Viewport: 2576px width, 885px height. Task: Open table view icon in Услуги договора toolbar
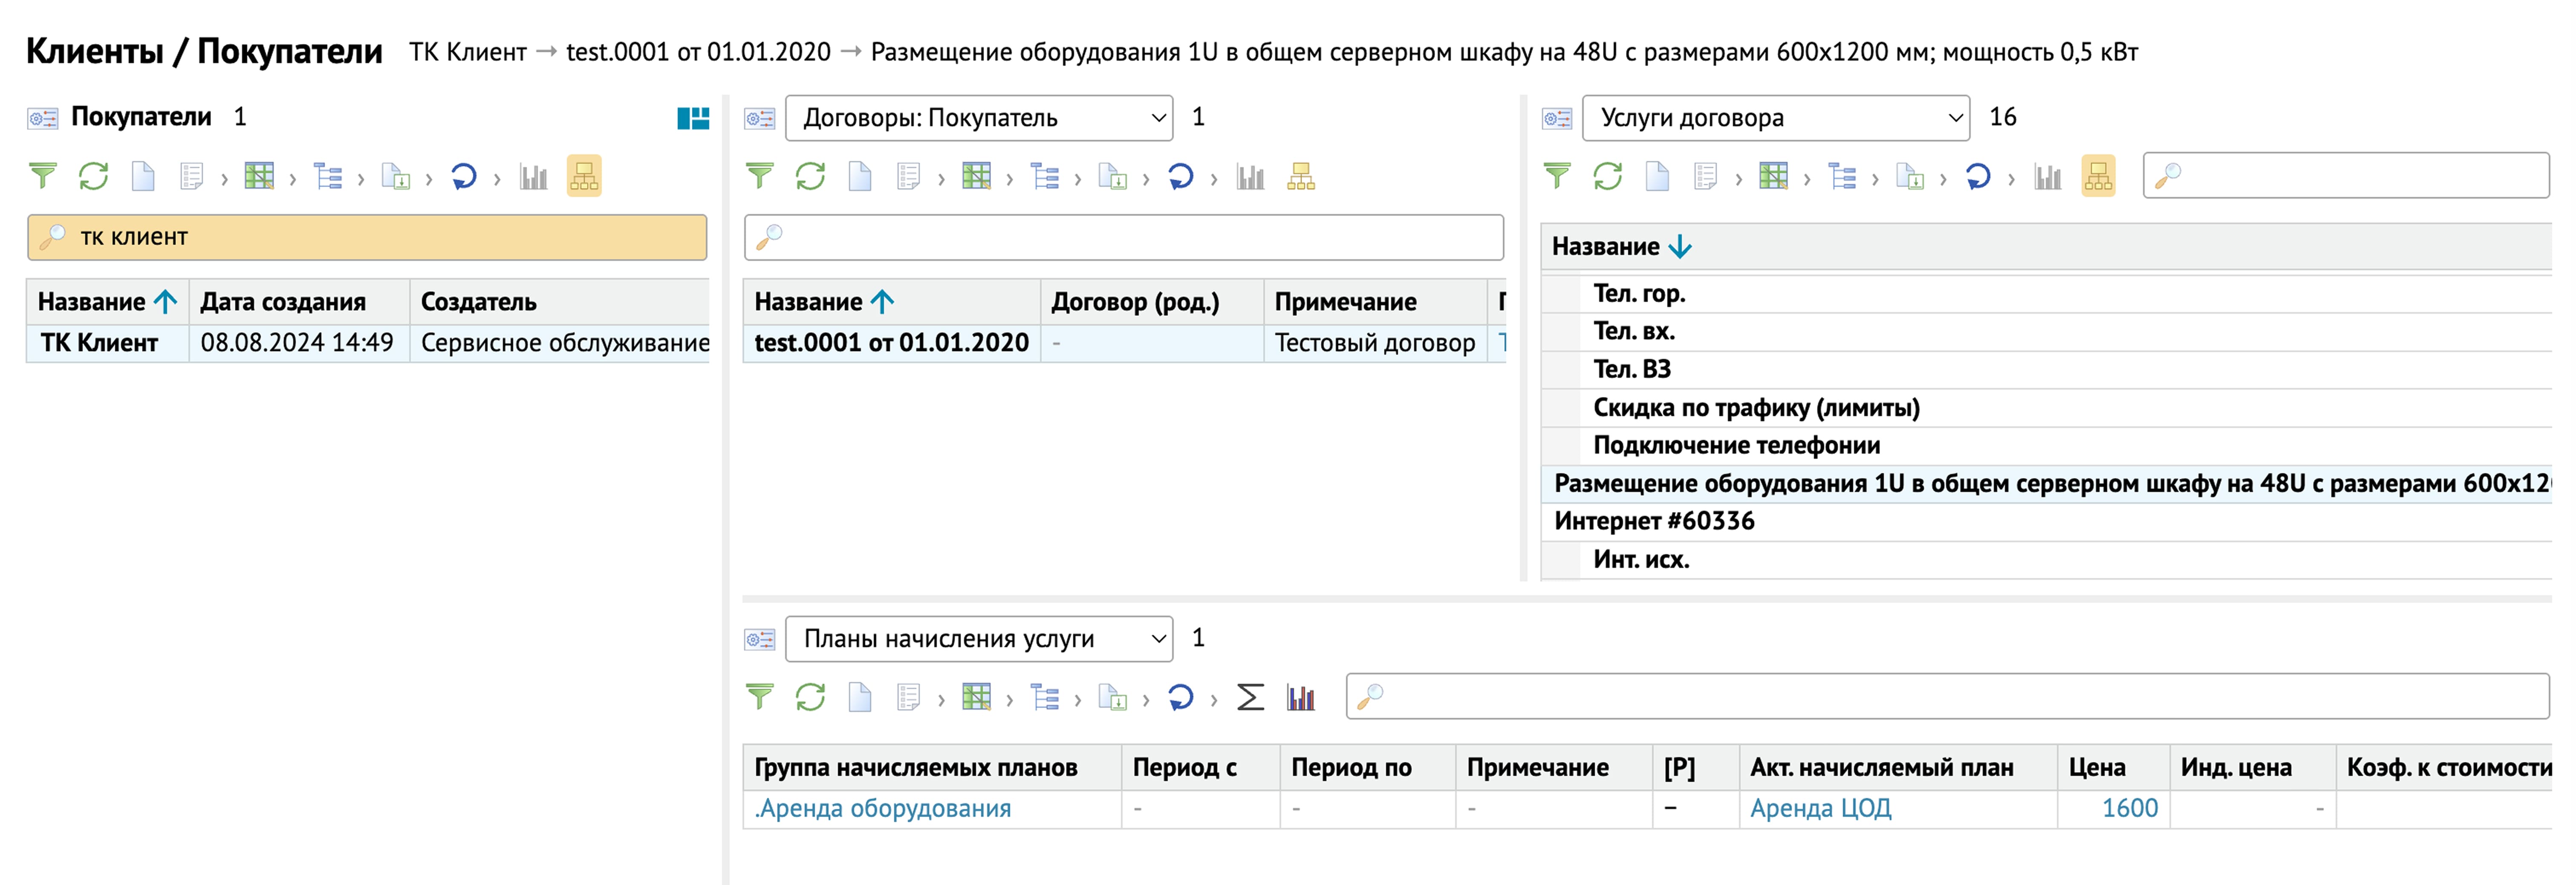tap(1773, 177)
